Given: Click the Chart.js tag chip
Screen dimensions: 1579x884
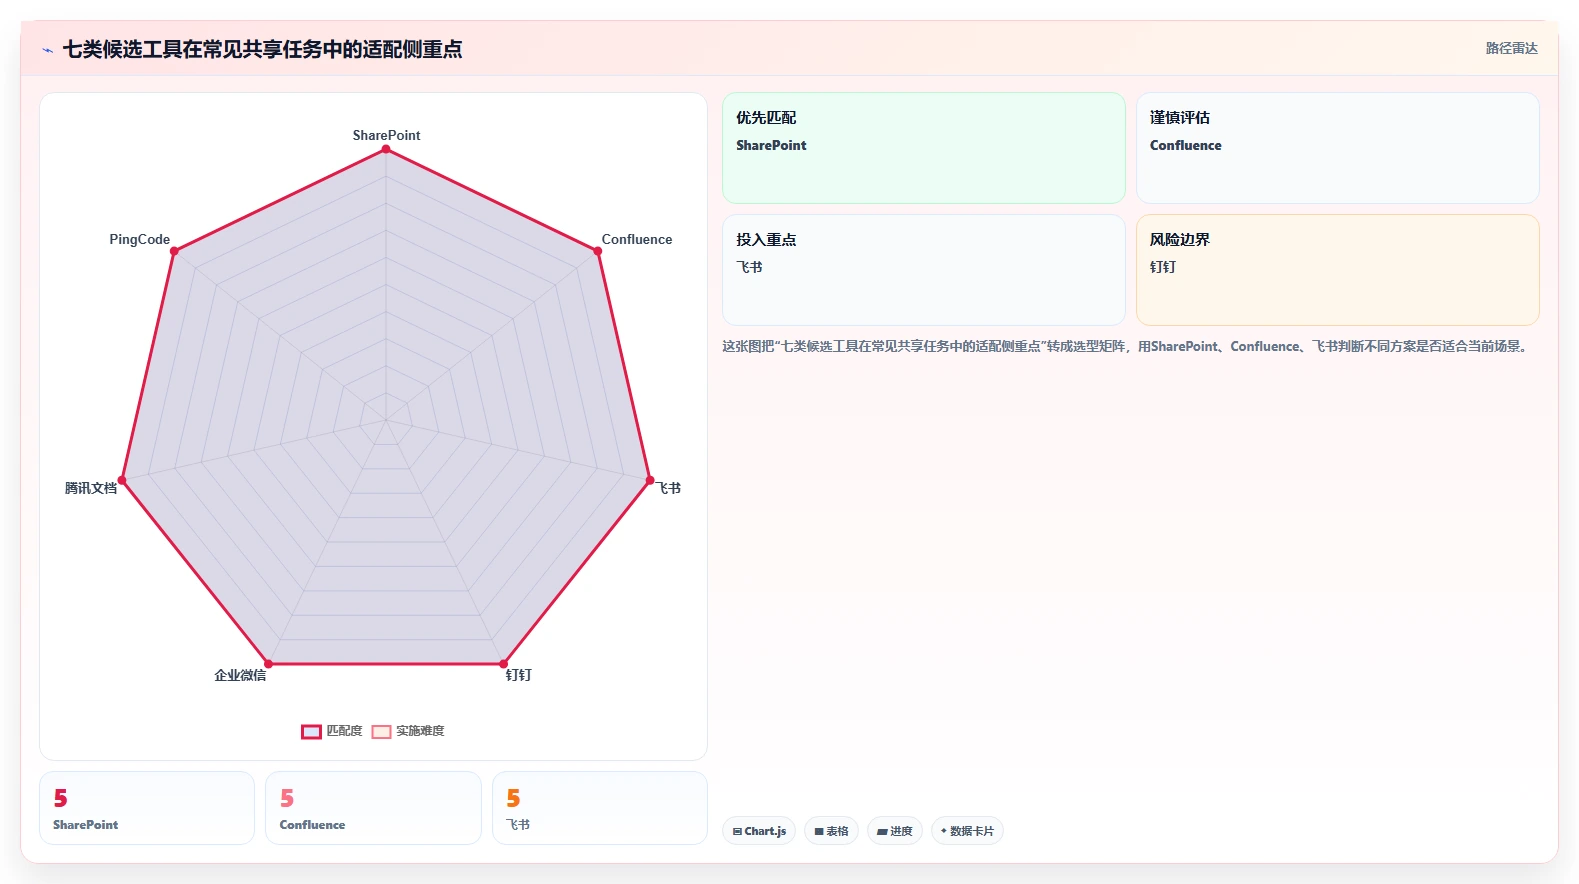Looking at the screenshot, I should pos(759,831).
